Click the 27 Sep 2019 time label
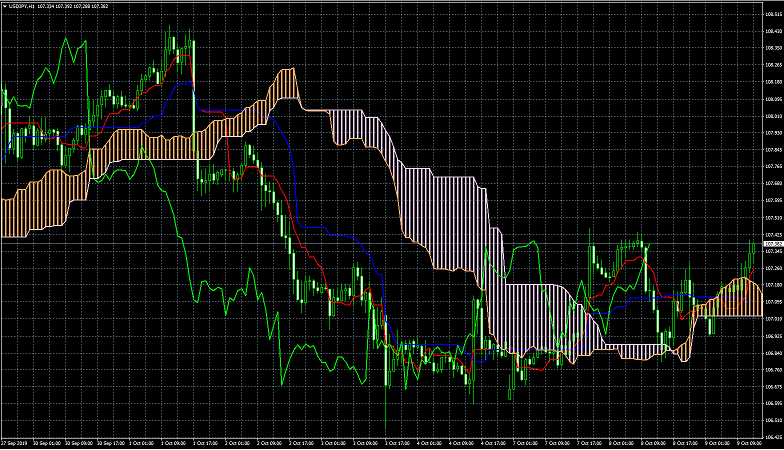The width and height of the screenshot is (784, 450). [x=14, y=444]
